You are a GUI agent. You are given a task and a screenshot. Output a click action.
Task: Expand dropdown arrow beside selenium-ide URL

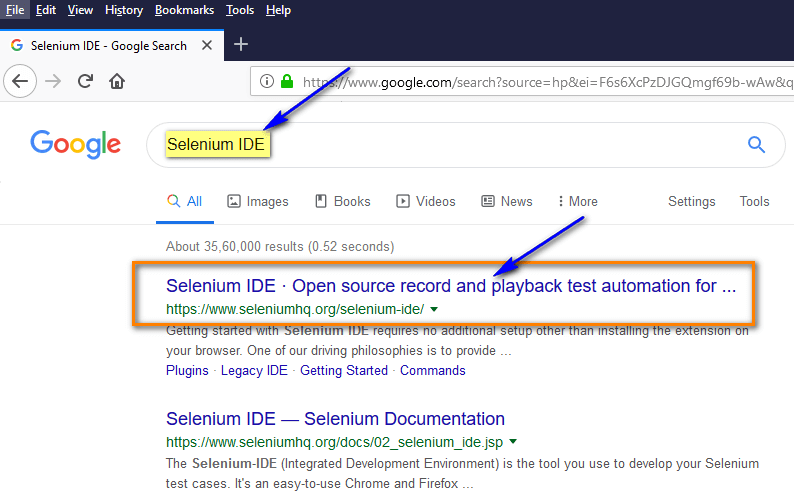(x=434, y=309)
